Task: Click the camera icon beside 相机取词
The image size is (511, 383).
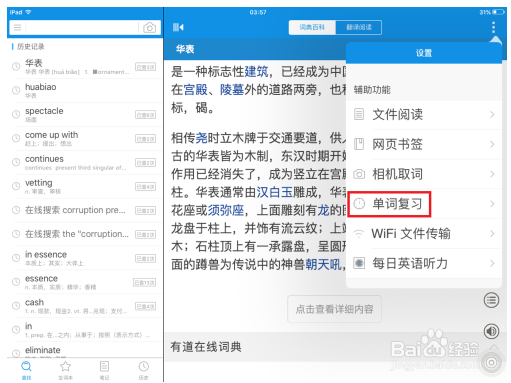Action: [359, 174]
